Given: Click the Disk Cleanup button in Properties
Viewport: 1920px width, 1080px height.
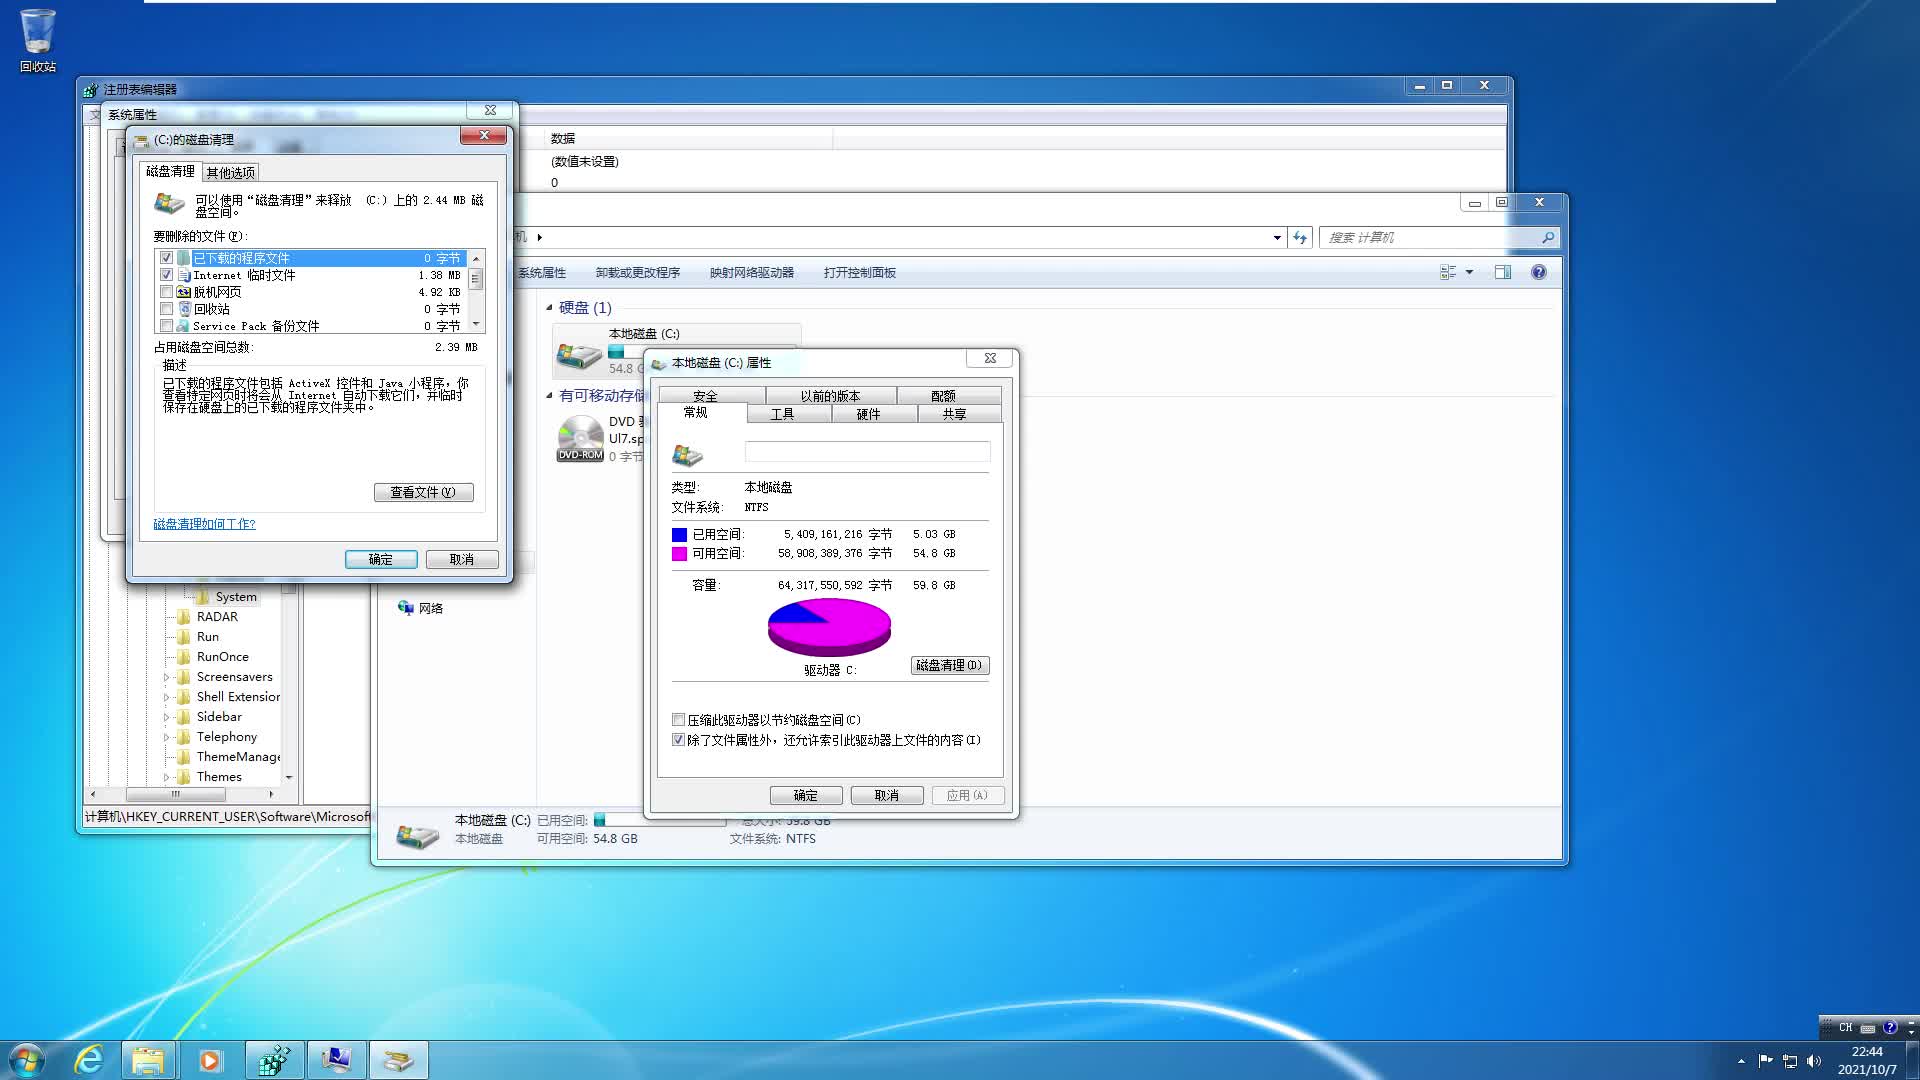Looking at the screenshot, I should (x=949, y=665).
